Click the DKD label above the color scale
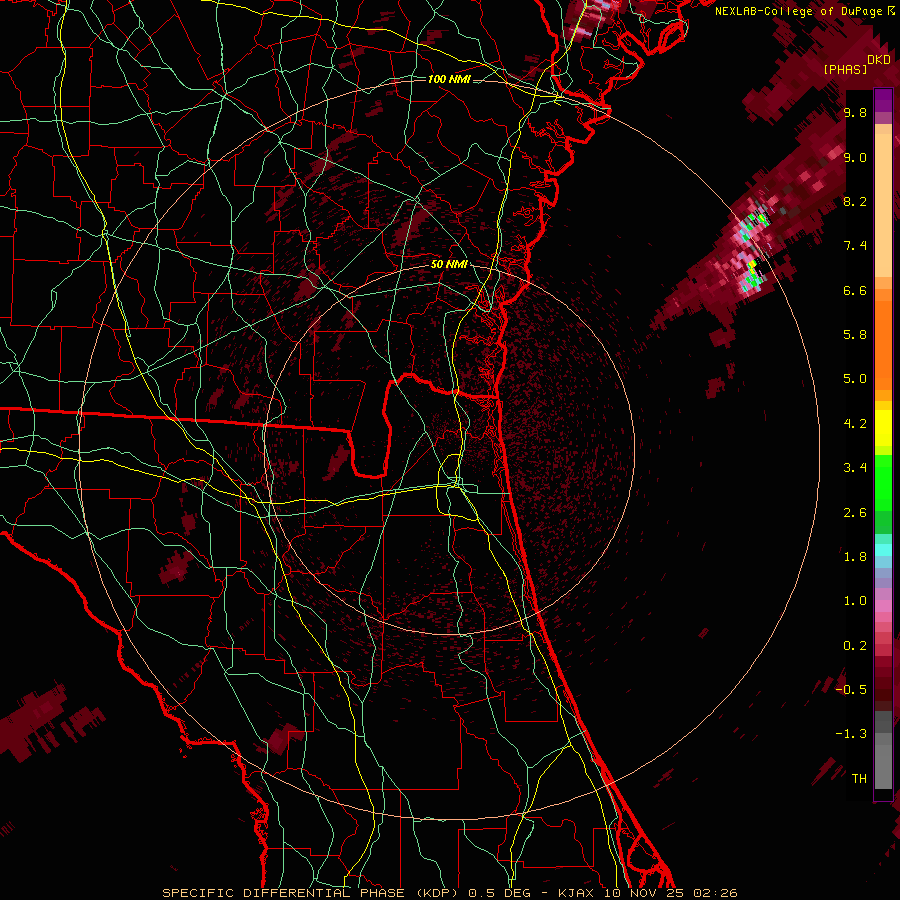This screenshot has height=900, width=900. 879,60
